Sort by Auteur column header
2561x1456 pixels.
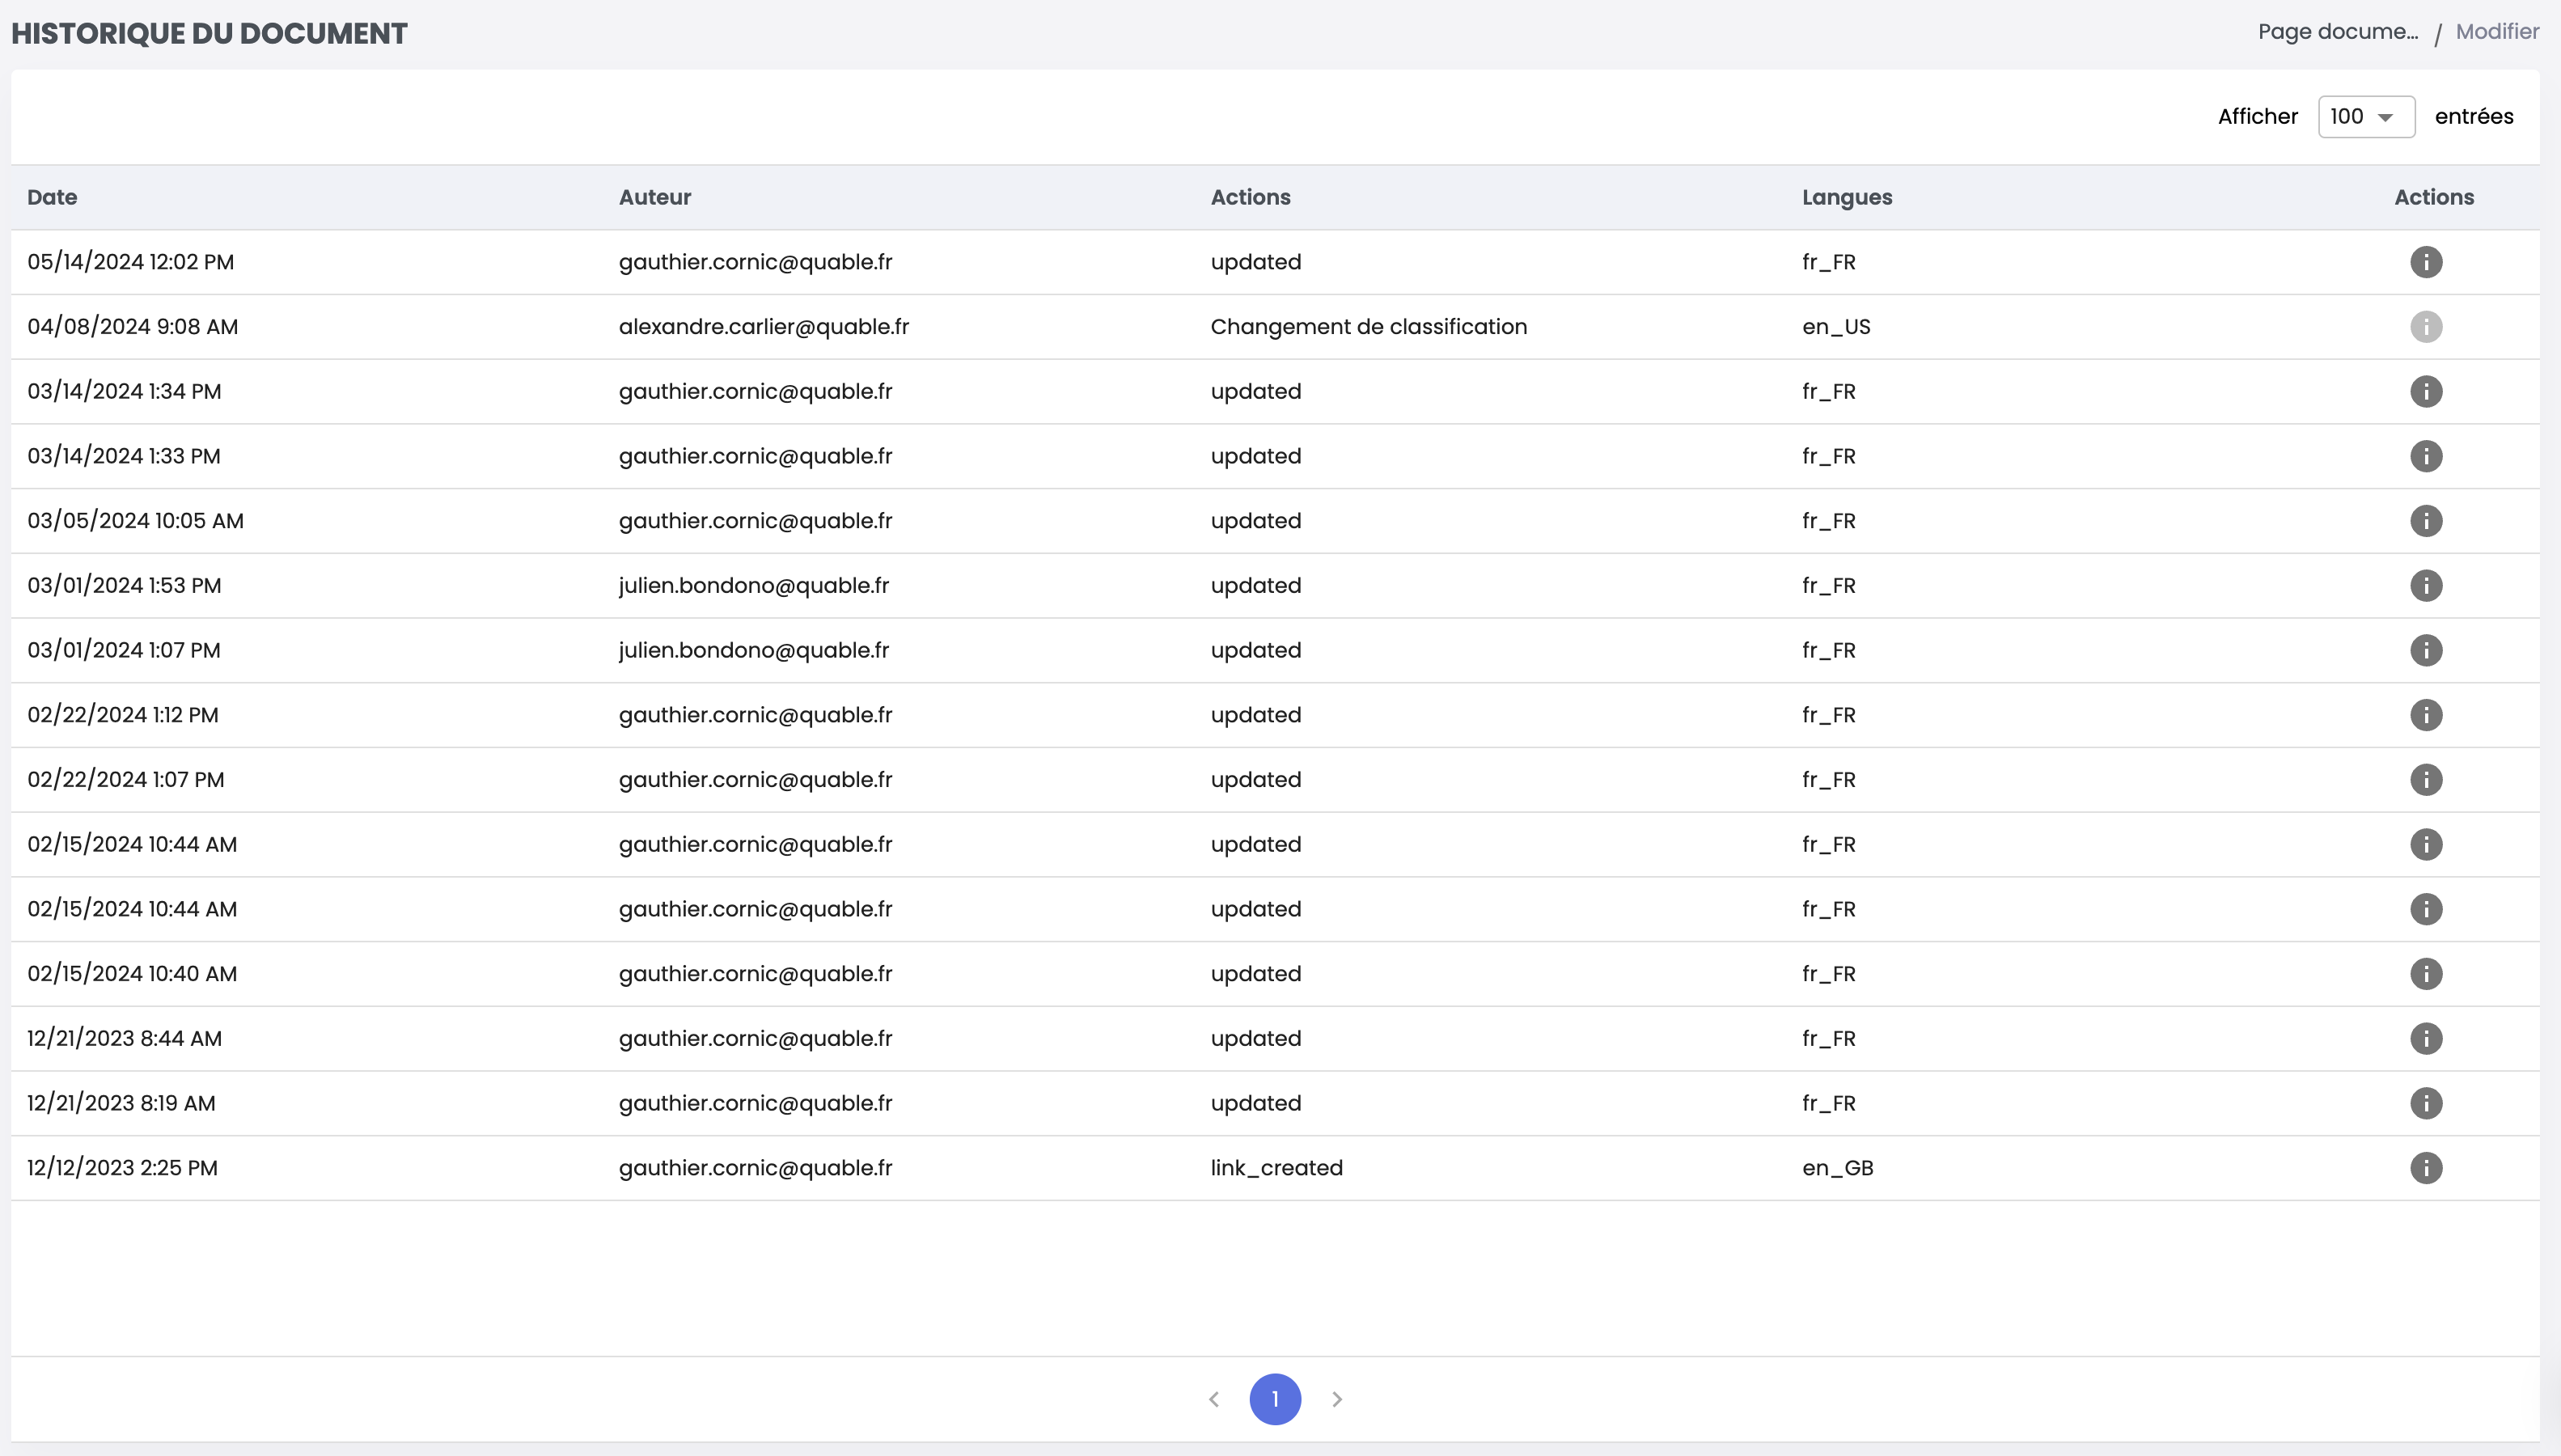coord(655,197)
